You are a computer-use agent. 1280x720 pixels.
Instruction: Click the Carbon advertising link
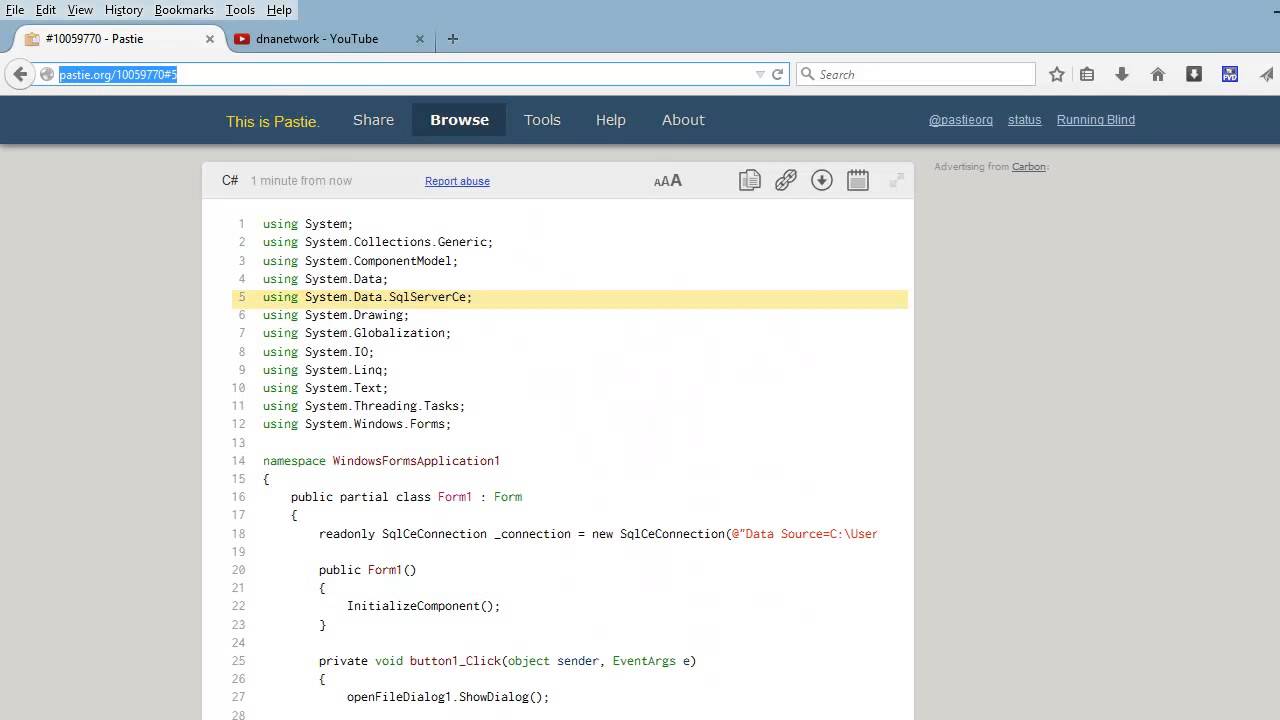[1029, 167]
